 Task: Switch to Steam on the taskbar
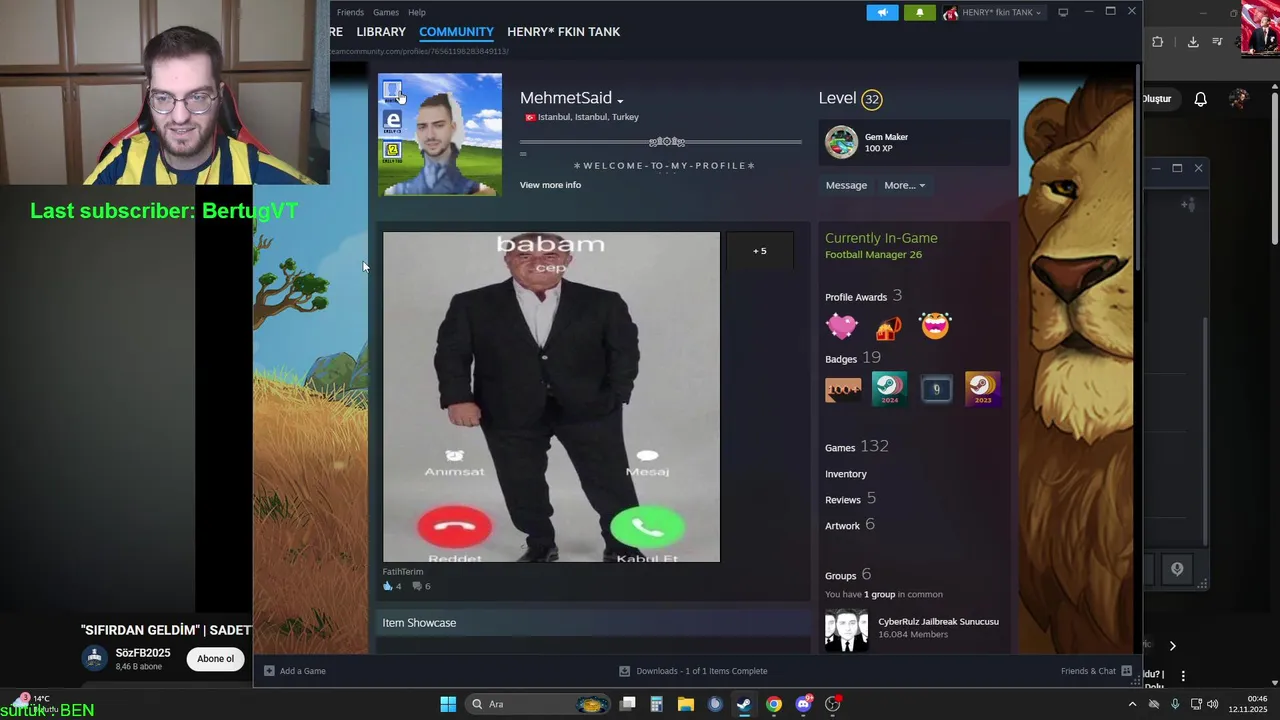pos(744,704)
